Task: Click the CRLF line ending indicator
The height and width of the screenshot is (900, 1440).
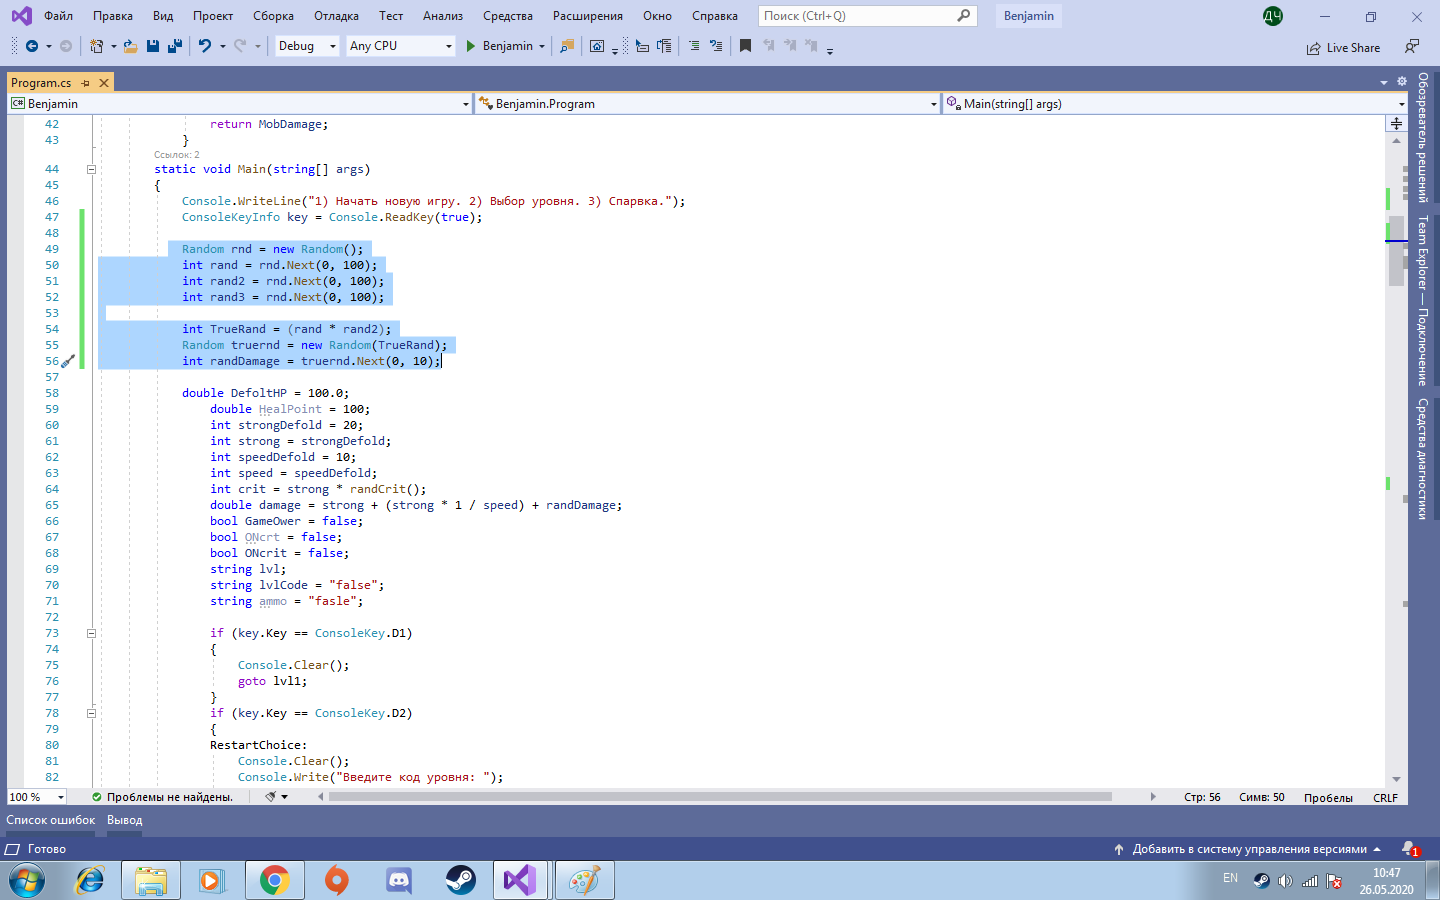Action: [x=1385, y=798]
